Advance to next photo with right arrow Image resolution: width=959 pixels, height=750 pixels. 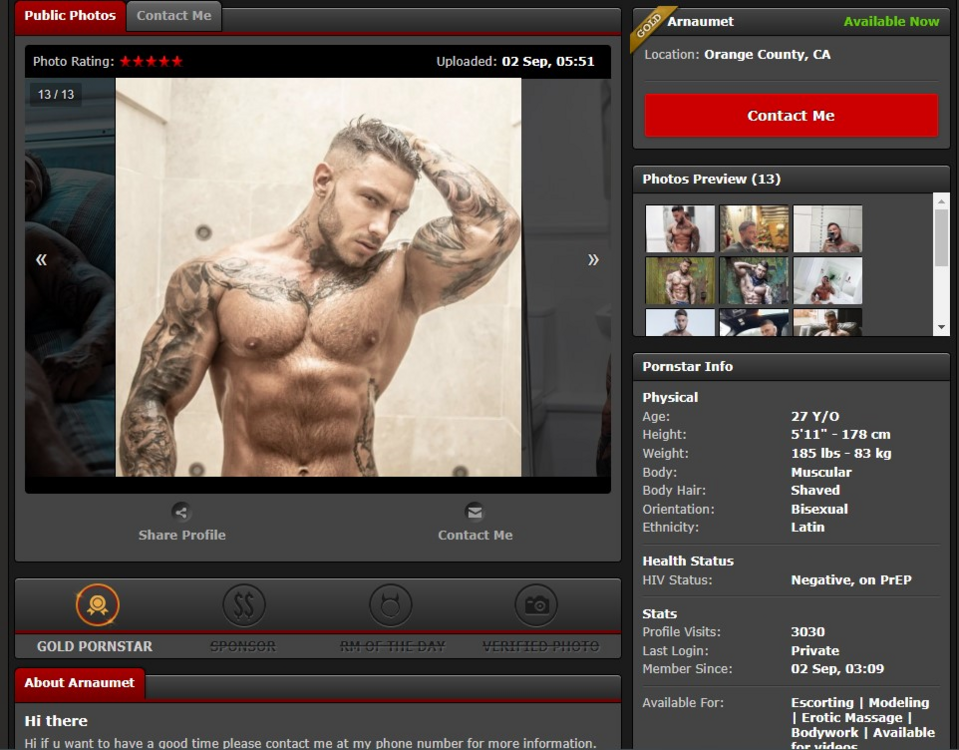tap(593, 260)
